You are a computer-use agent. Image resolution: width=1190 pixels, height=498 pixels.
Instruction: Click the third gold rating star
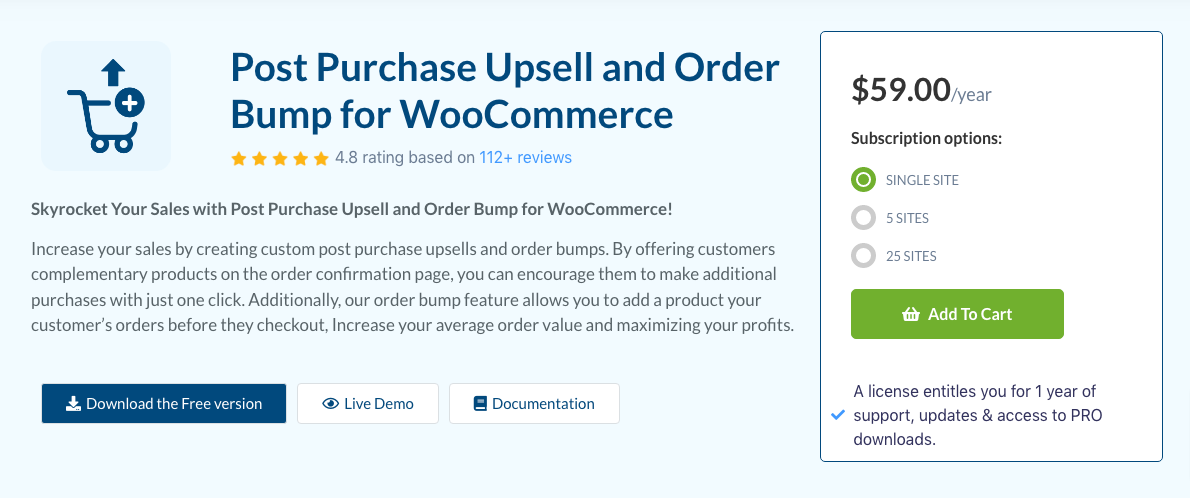pyautogui.click(x=280, y=159)
